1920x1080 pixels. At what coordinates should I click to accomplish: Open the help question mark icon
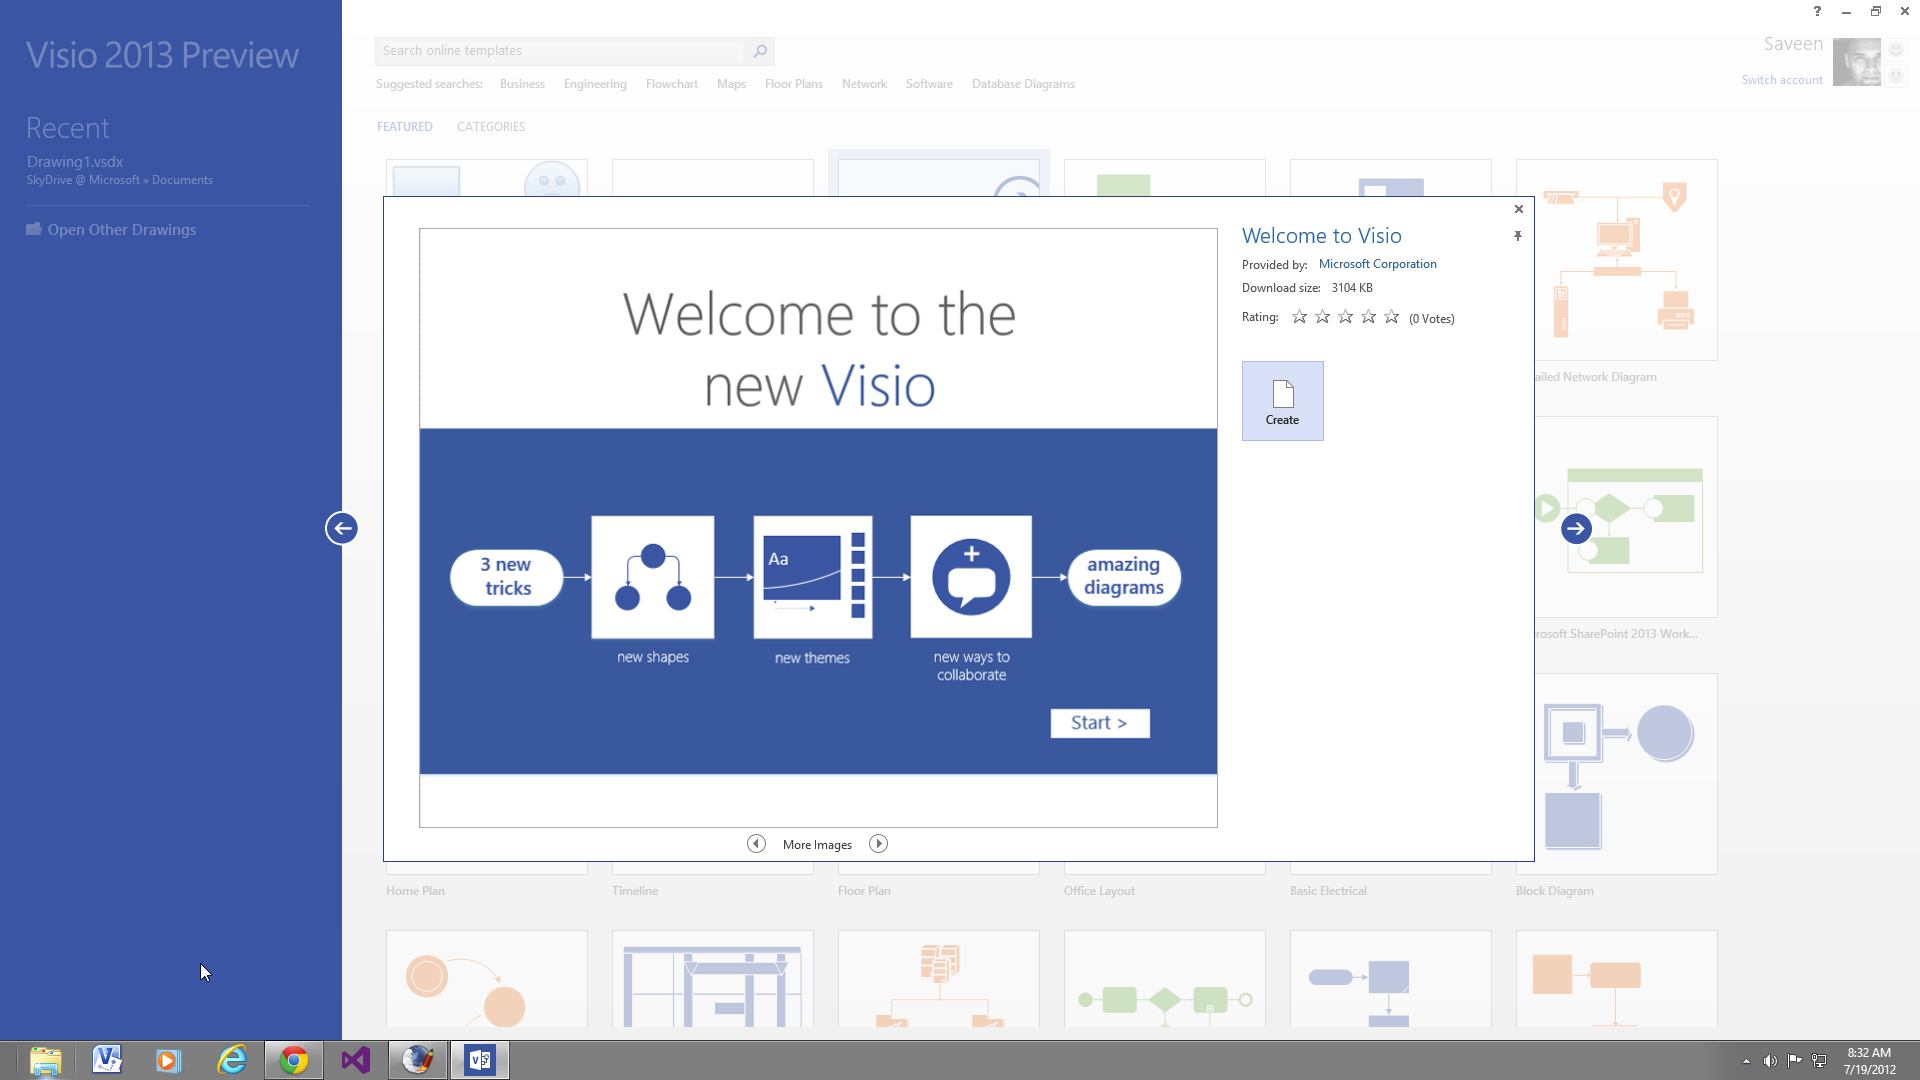click(x=1817, y=11)
